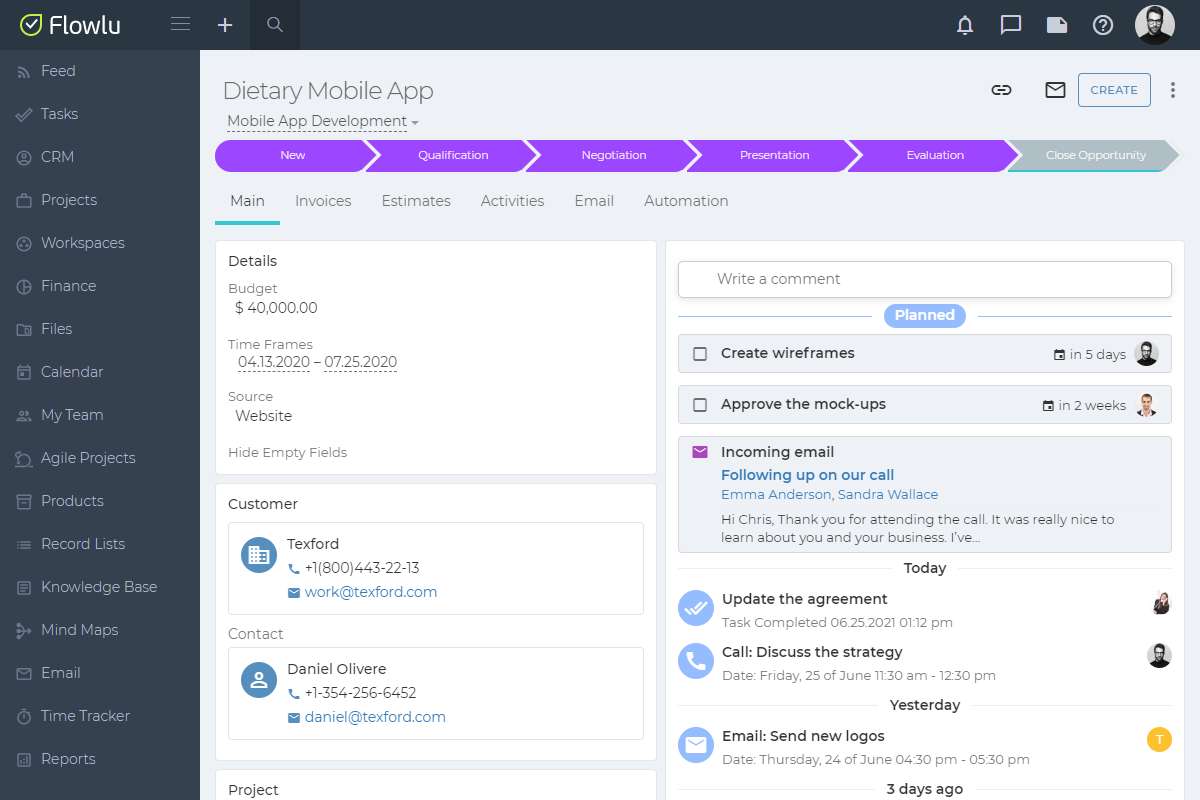Image resolution: width=1200 pixels, height=800 pixels.
Task: Open the three-dot more options menu
Action: coord(1173,90)
